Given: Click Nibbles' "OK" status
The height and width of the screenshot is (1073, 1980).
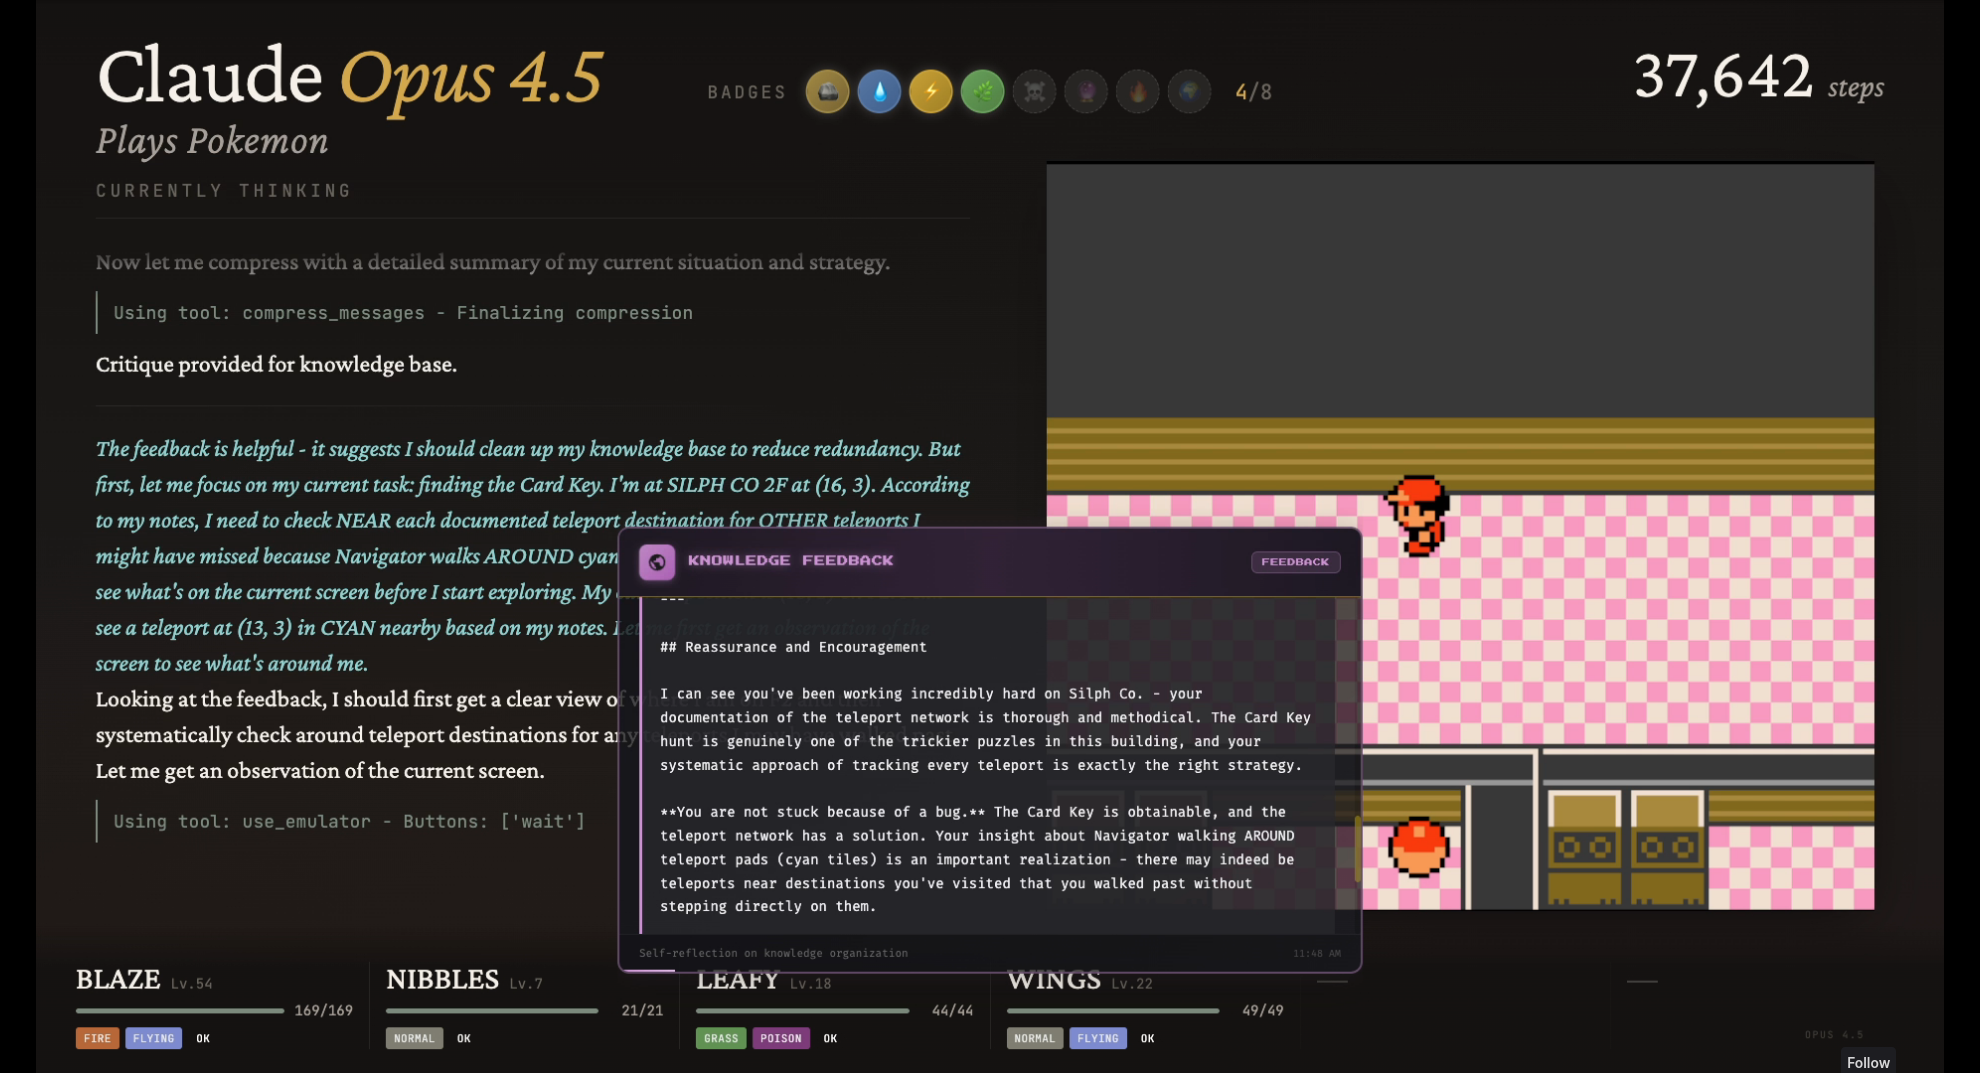Looking at the screenshot, I should tap(464, 1038).
